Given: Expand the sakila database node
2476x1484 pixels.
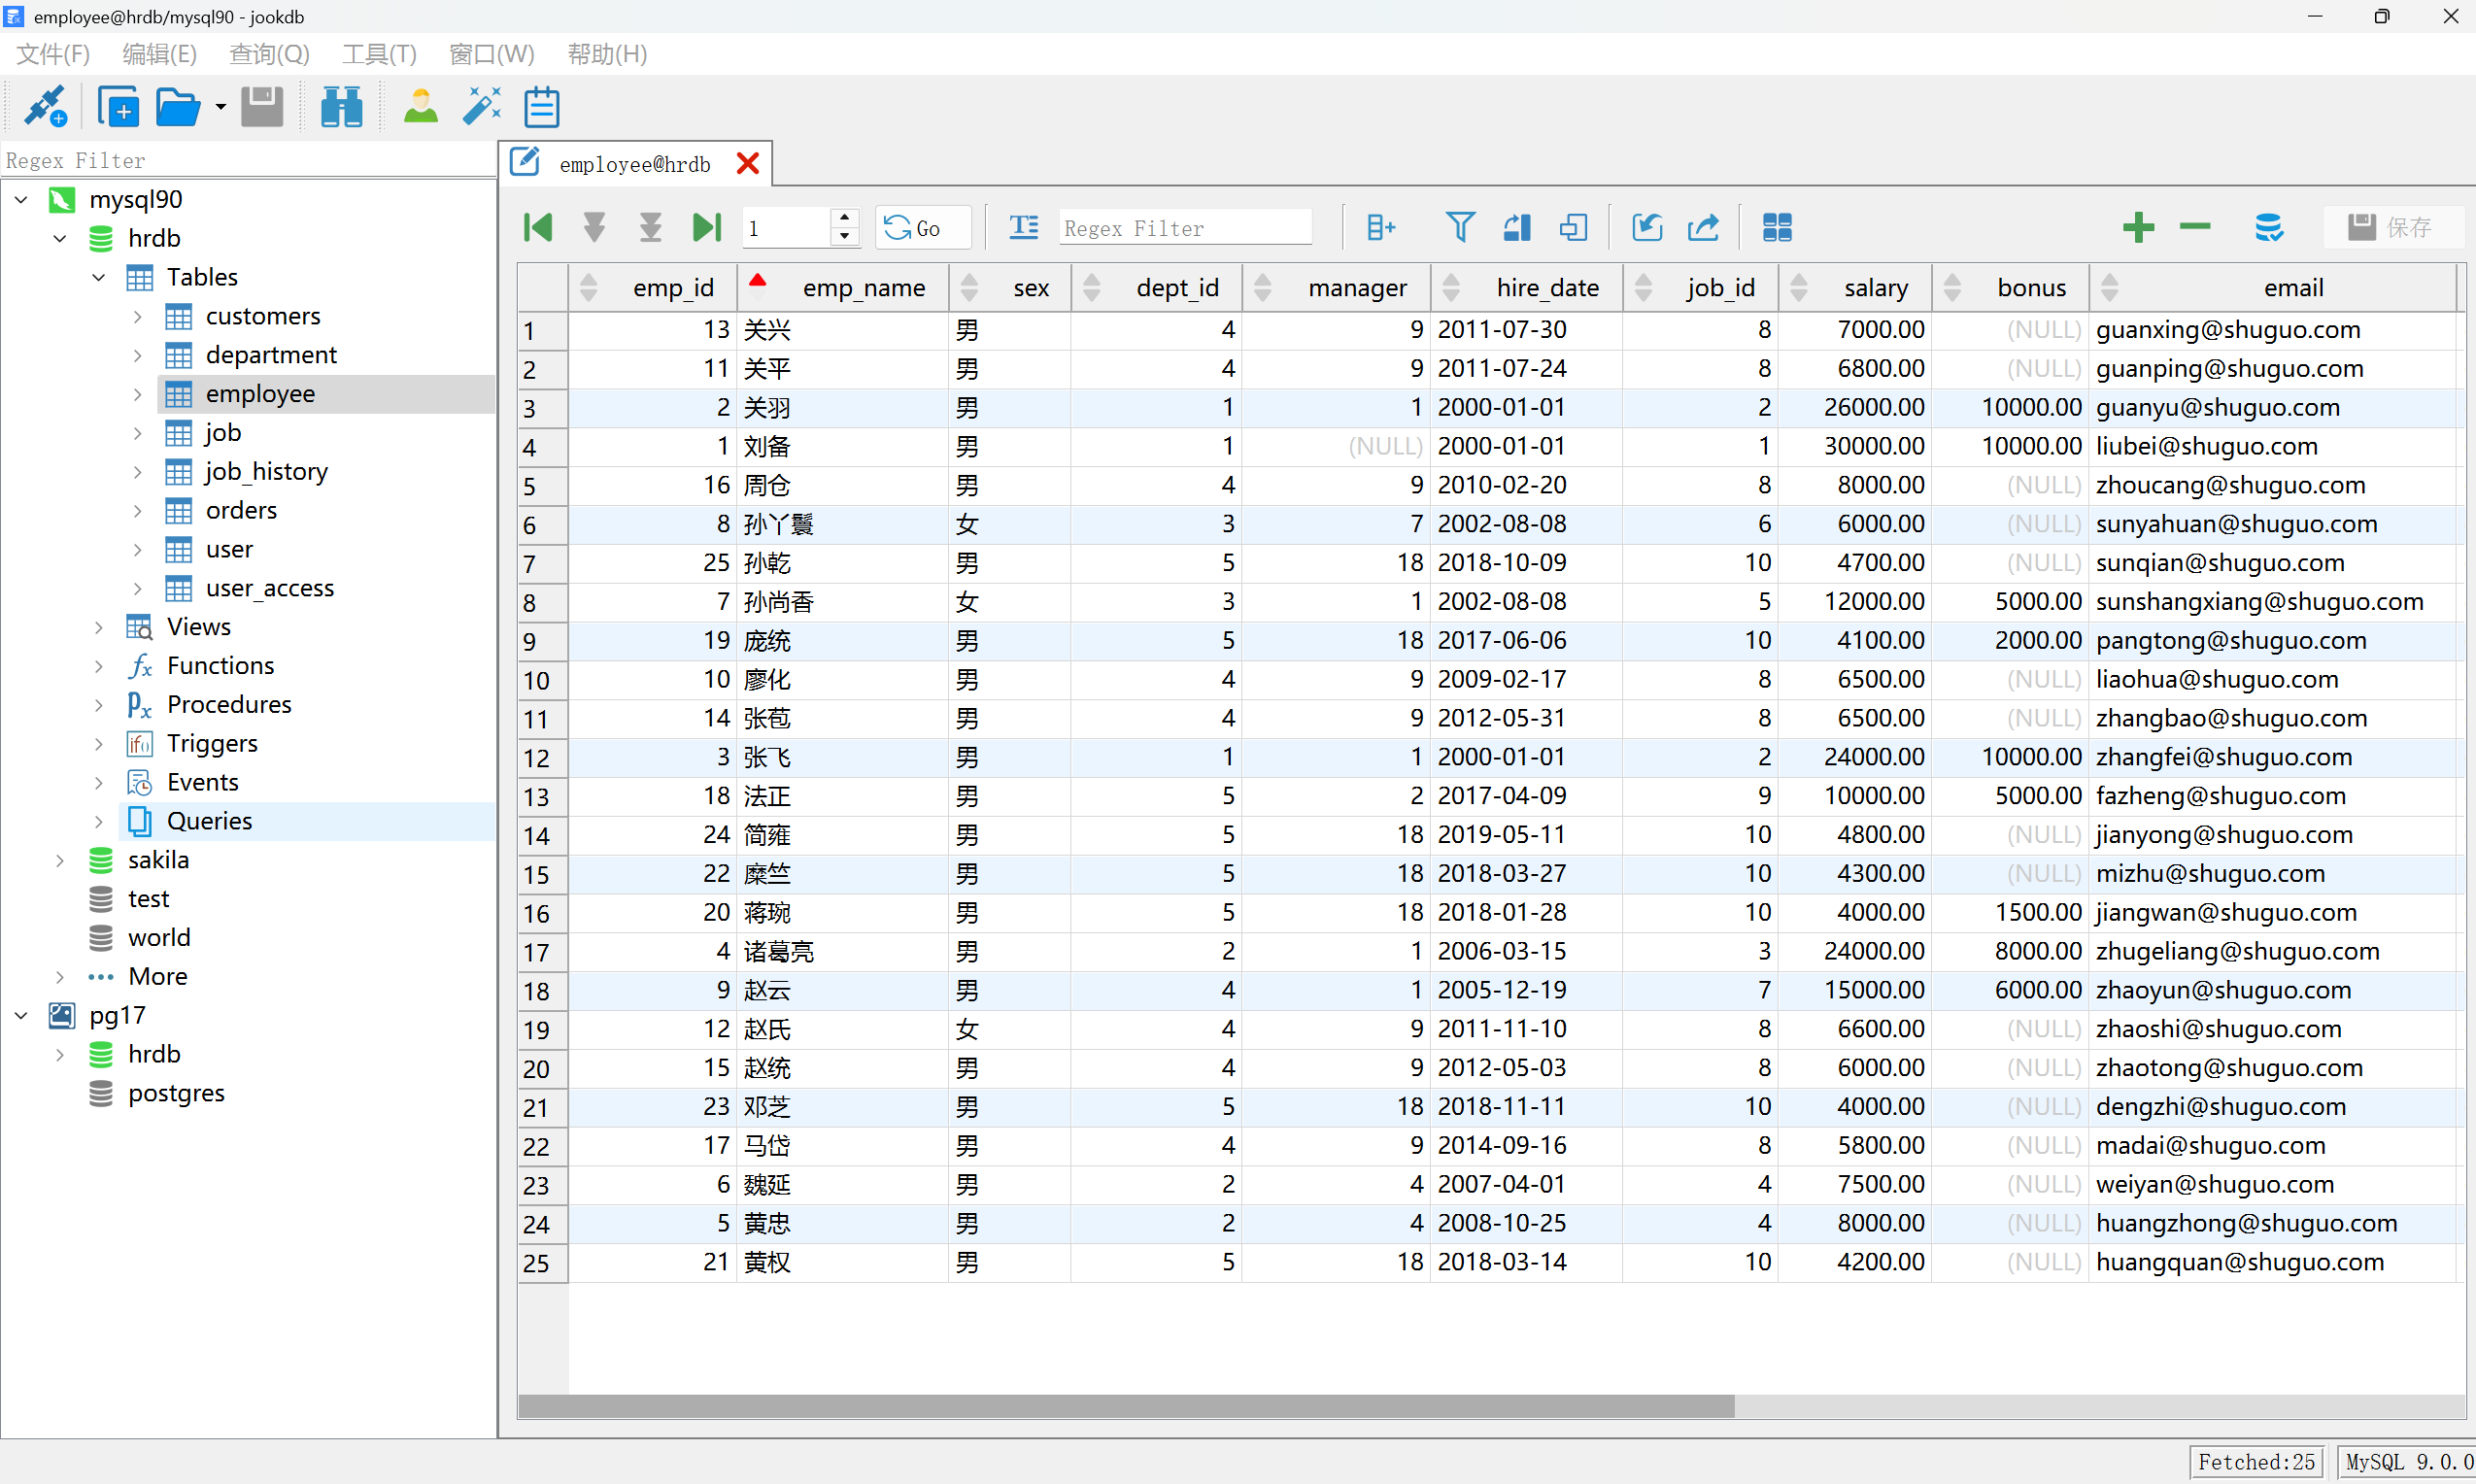Looking at the screenshot, I should [60, 860].
